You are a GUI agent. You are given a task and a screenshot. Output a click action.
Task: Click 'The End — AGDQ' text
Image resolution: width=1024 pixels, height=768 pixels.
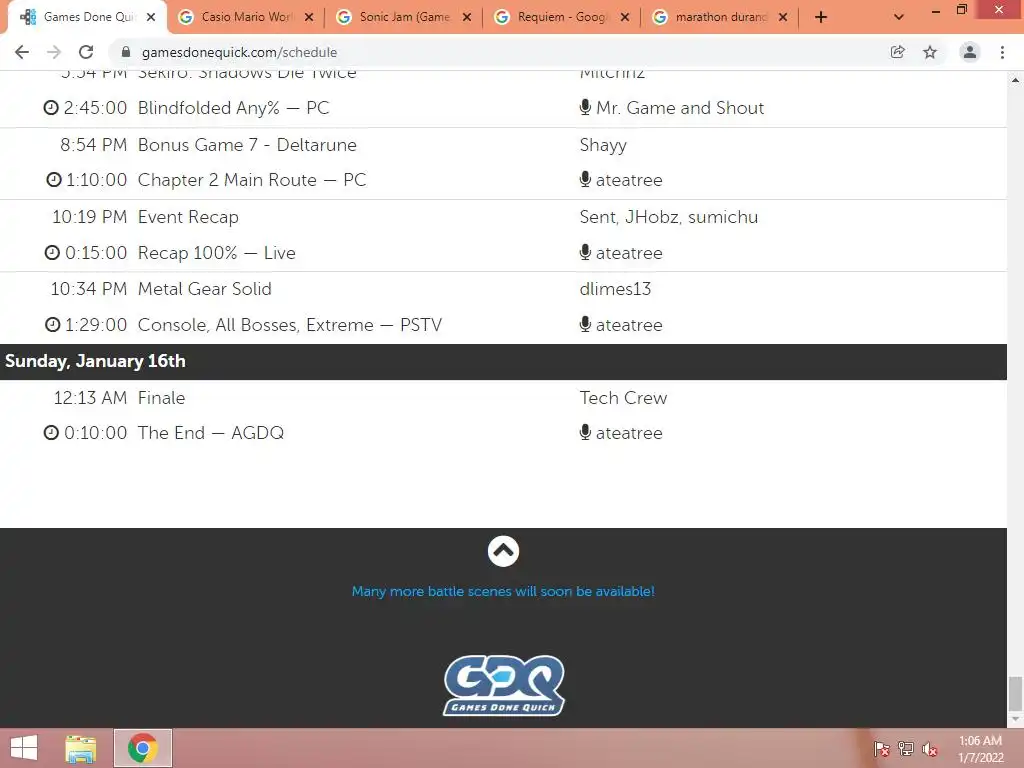point(210,433)
